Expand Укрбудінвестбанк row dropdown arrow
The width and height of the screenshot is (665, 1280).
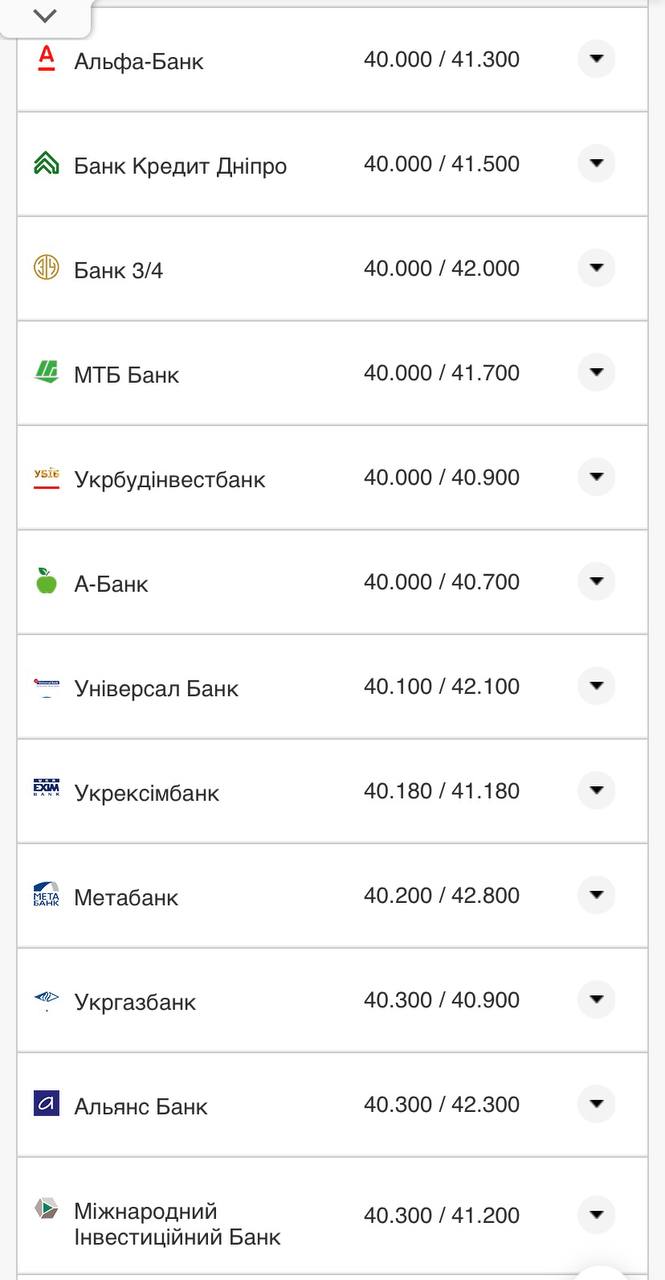(x=596, y=477)
